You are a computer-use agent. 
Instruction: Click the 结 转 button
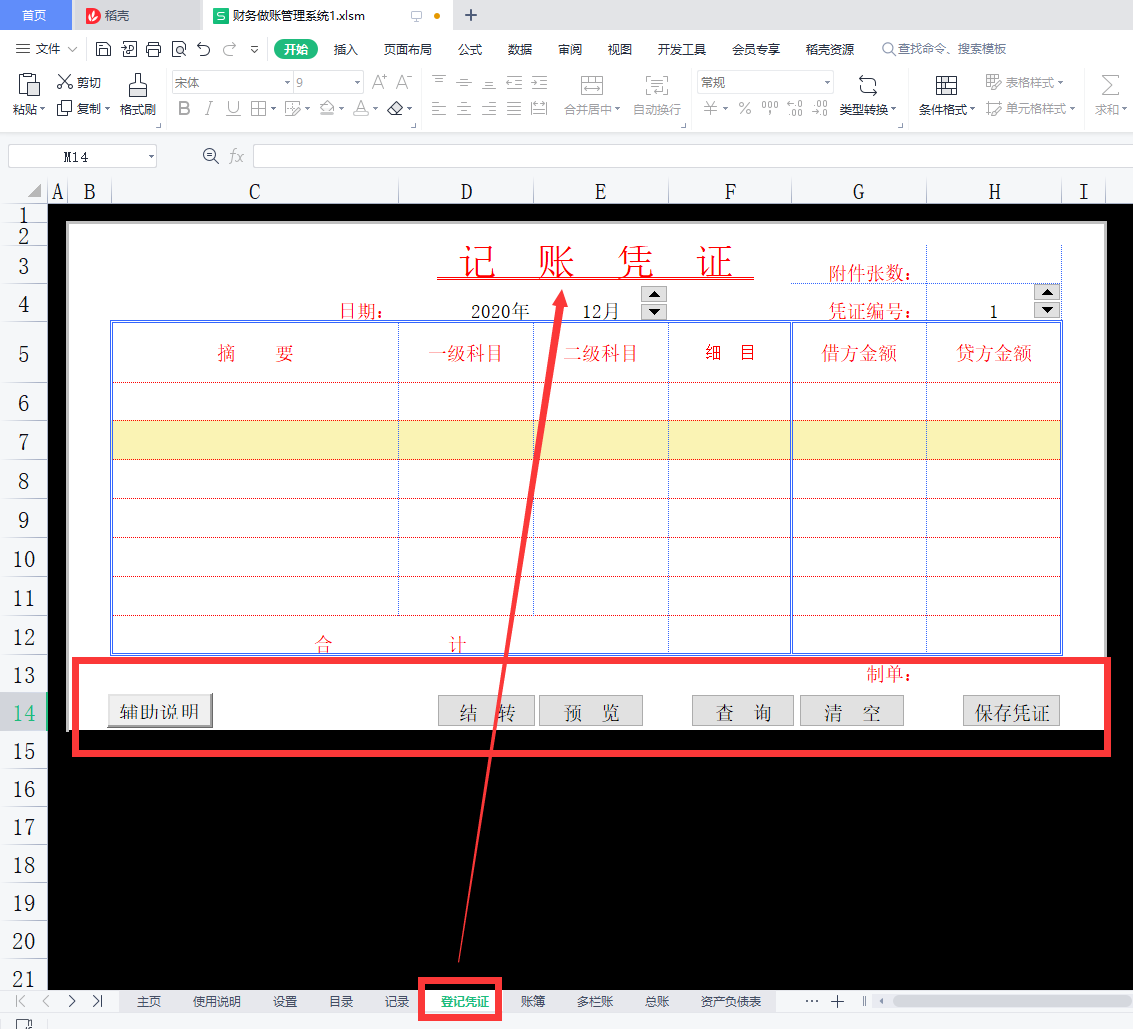(x=486, y=712)
